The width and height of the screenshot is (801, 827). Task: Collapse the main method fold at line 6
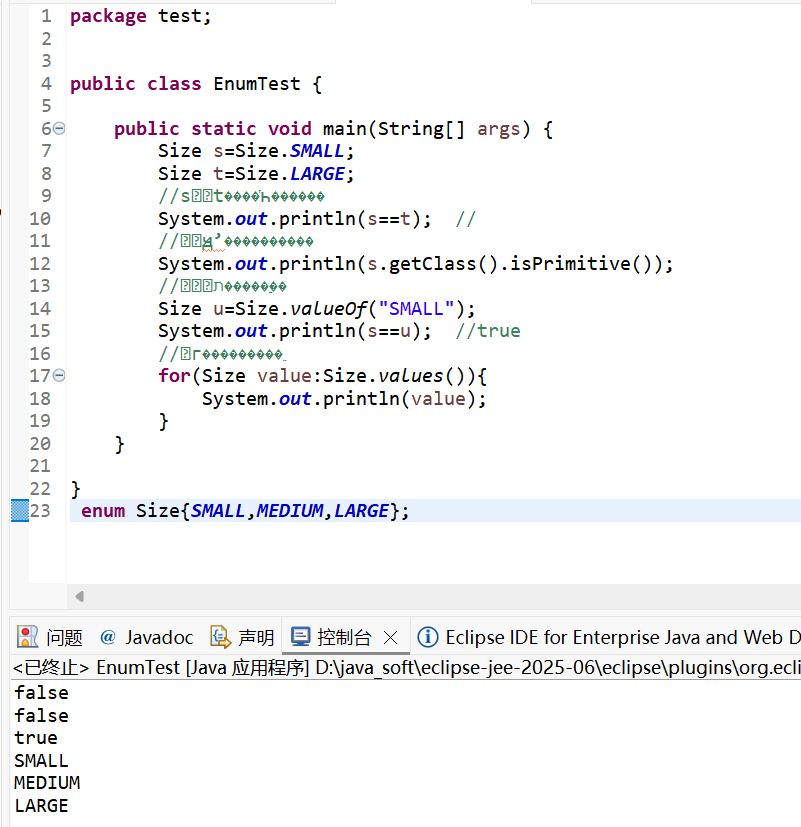59,128
